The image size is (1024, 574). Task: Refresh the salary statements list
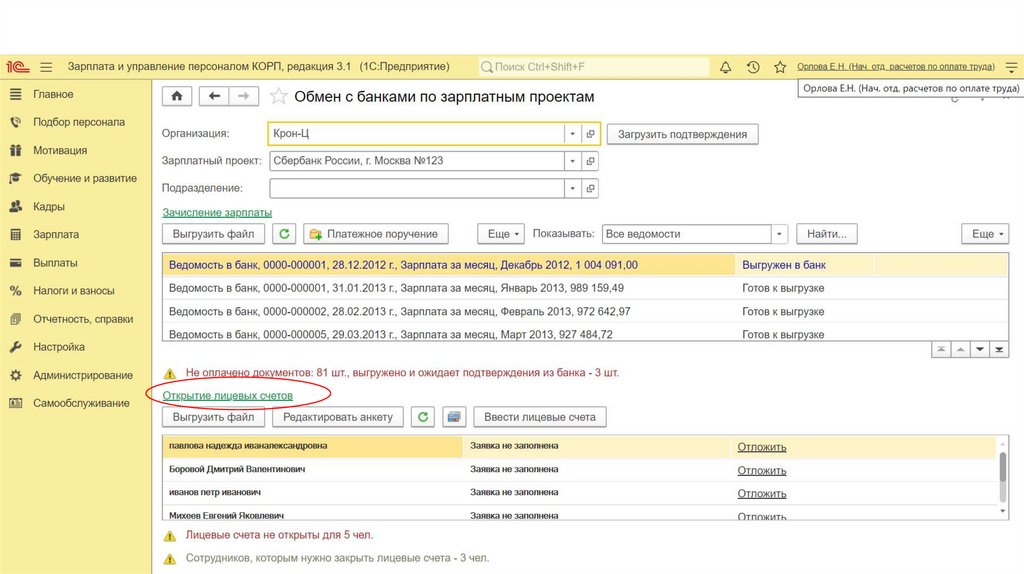[x=285, y=234]
